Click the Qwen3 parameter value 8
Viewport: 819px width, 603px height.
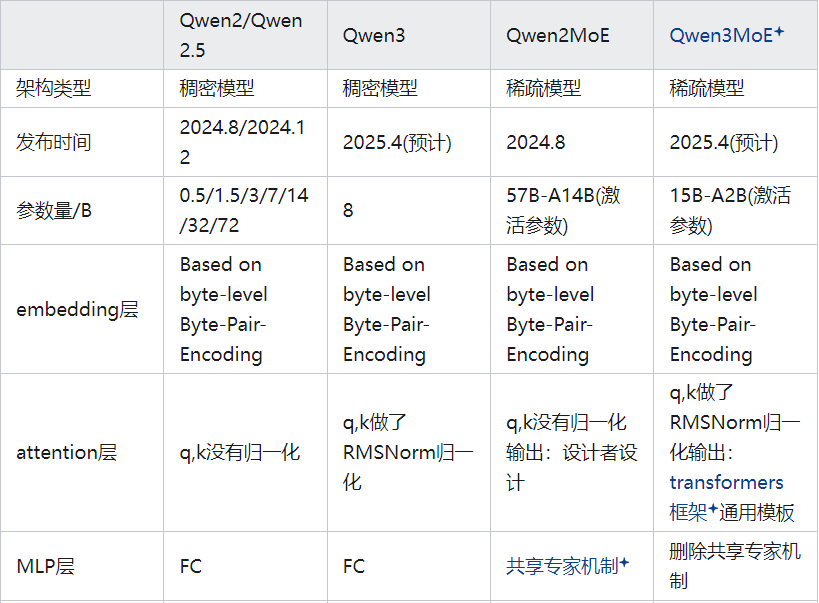pyautogui.click(x=348, y=211)
